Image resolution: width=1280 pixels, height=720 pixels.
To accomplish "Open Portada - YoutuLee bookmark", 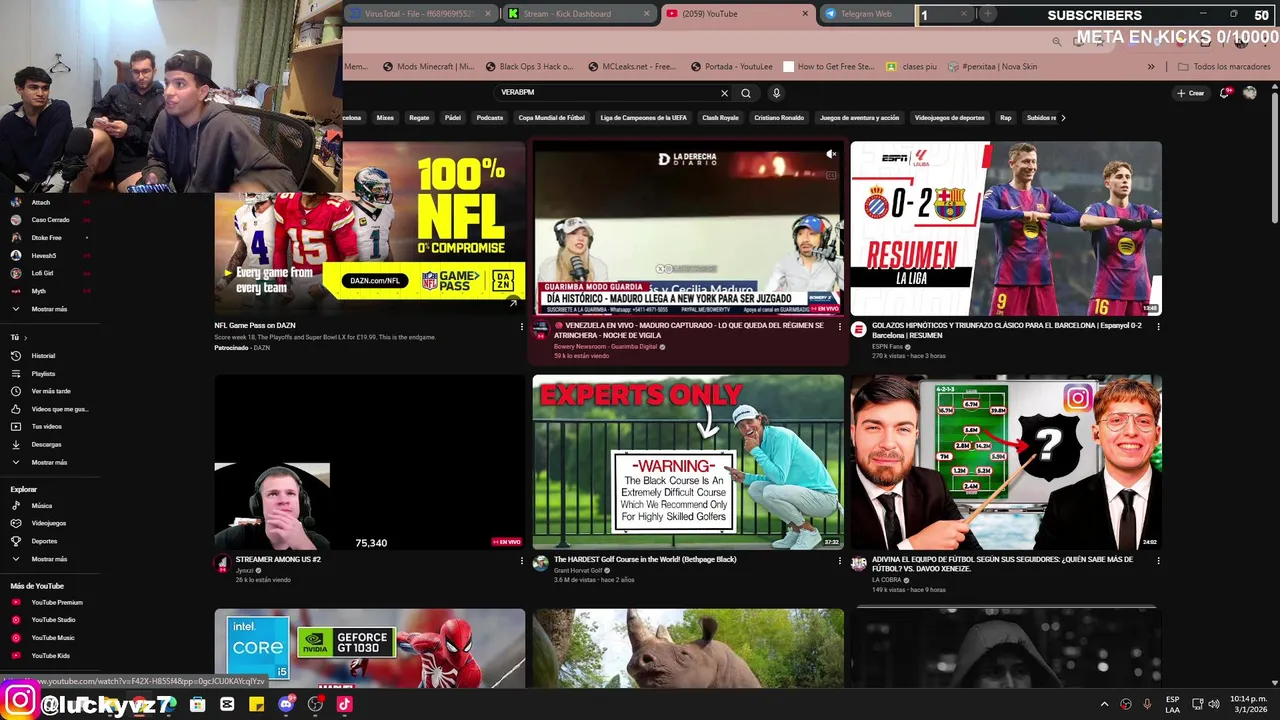I will (731, 67).
